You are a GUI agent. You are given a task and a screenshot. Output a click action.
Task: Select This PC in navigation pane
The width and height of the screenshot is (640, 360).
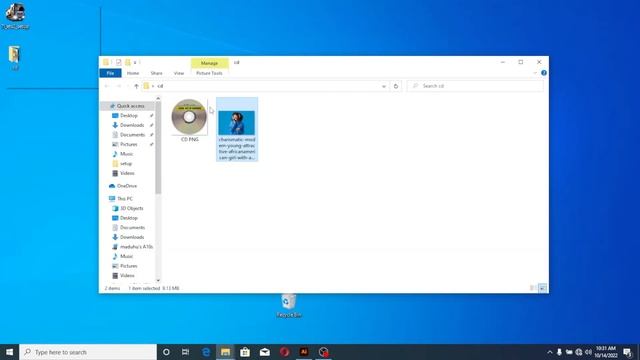click(124, 199)
